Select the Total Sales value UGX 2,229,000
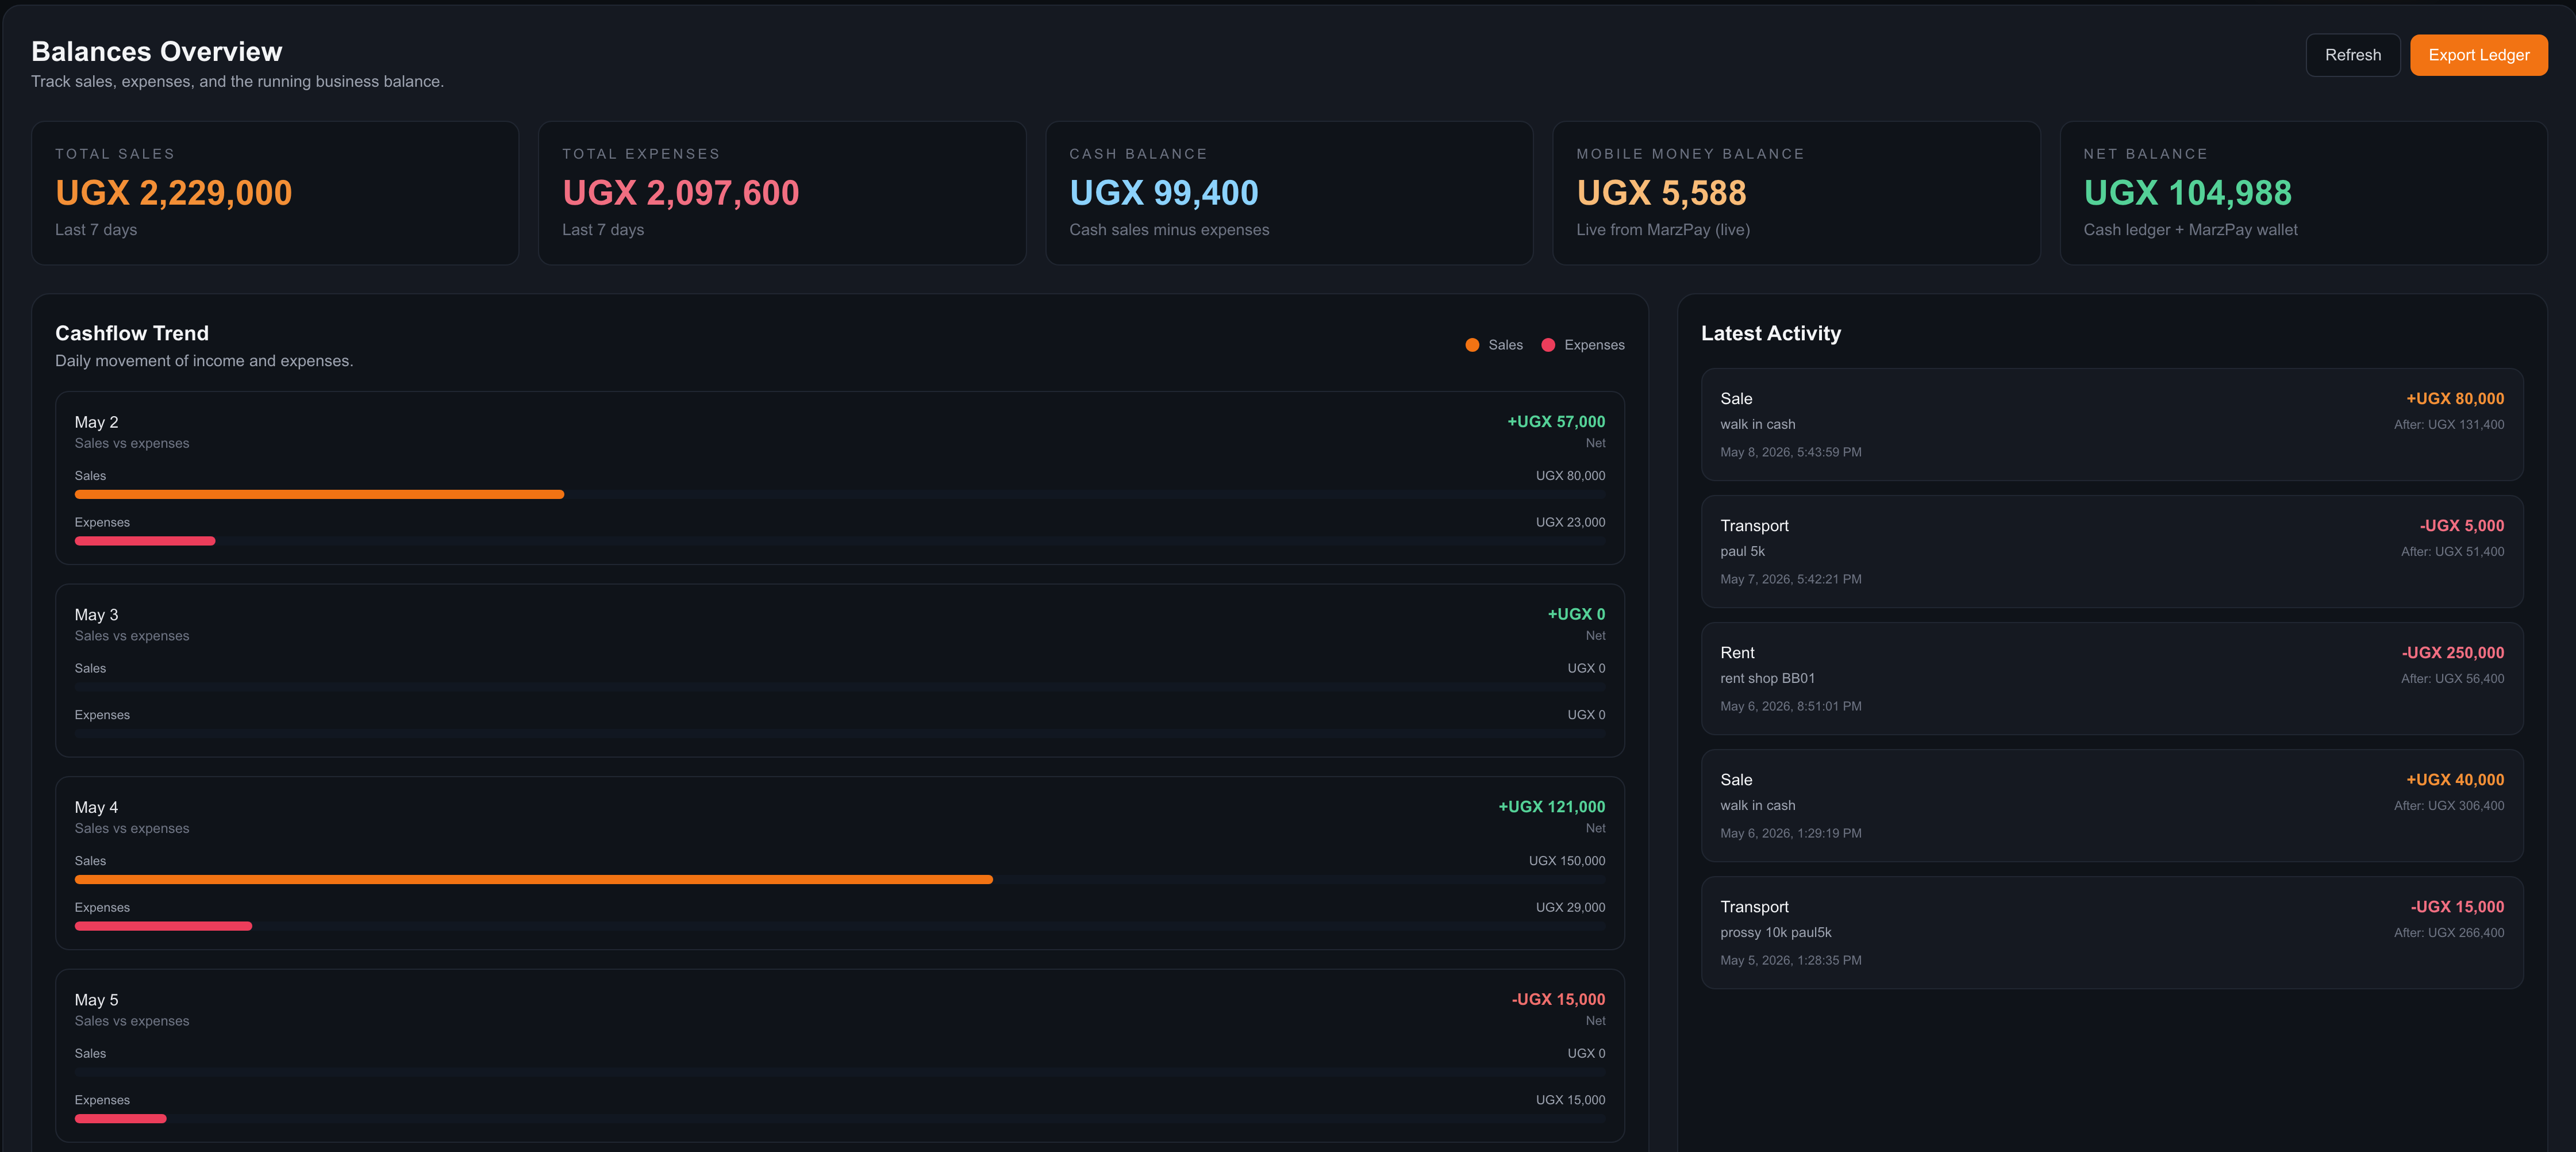Viewport: 2576px width, 1152px height. click(174, 193)
